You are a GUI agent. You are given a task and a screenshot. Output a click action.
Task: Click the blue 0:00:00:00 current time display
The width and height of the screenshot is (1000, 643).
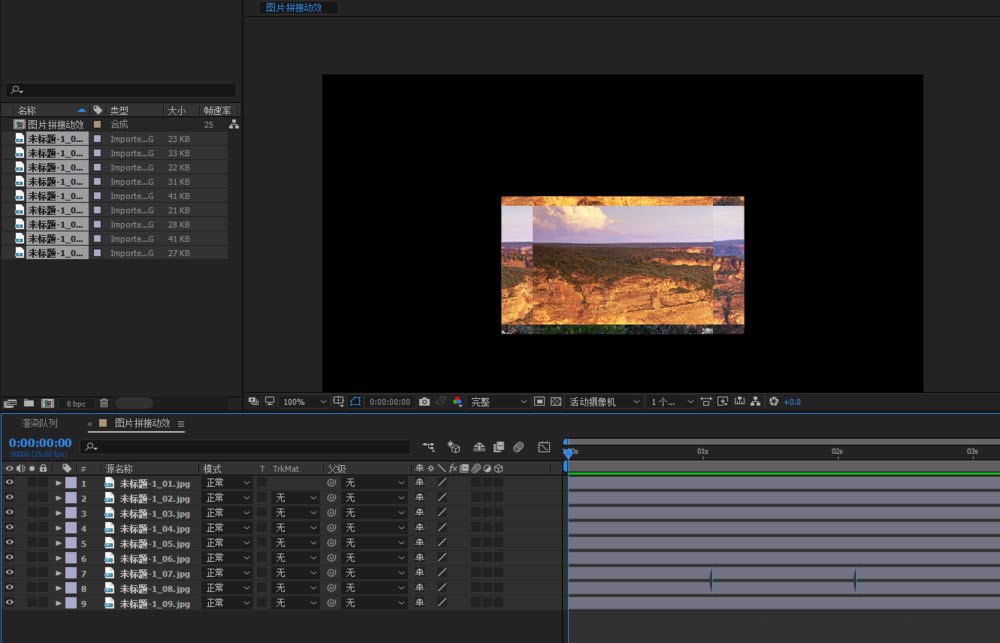coord(40,443)
